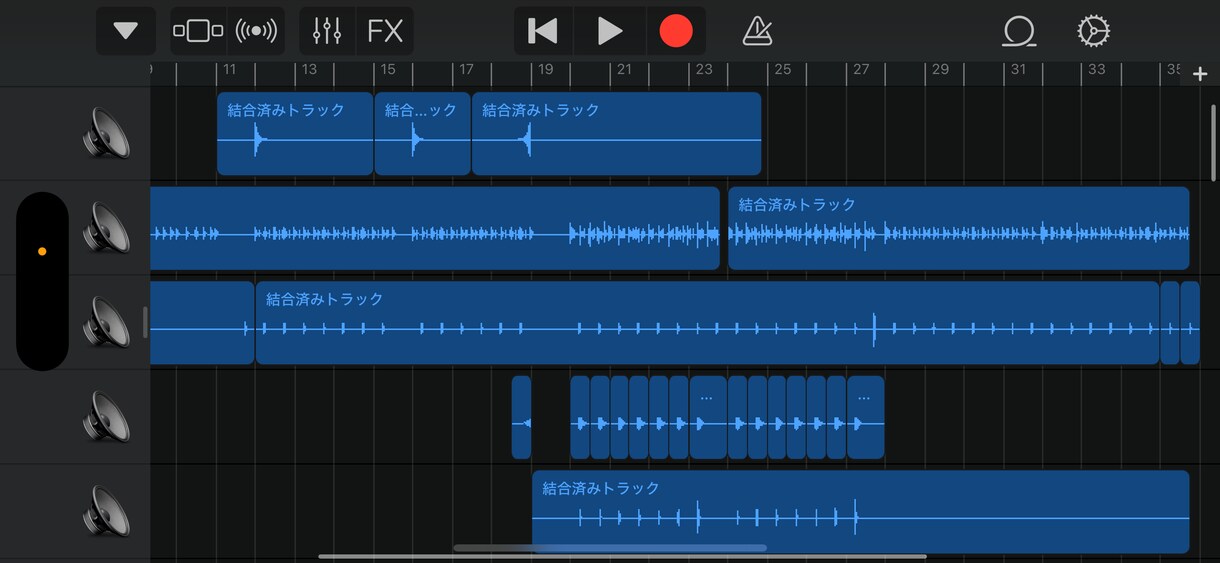This screenshot has width=1220, height=563.
Task: Select the truncated '結合...ック' region
Action: 422,134
